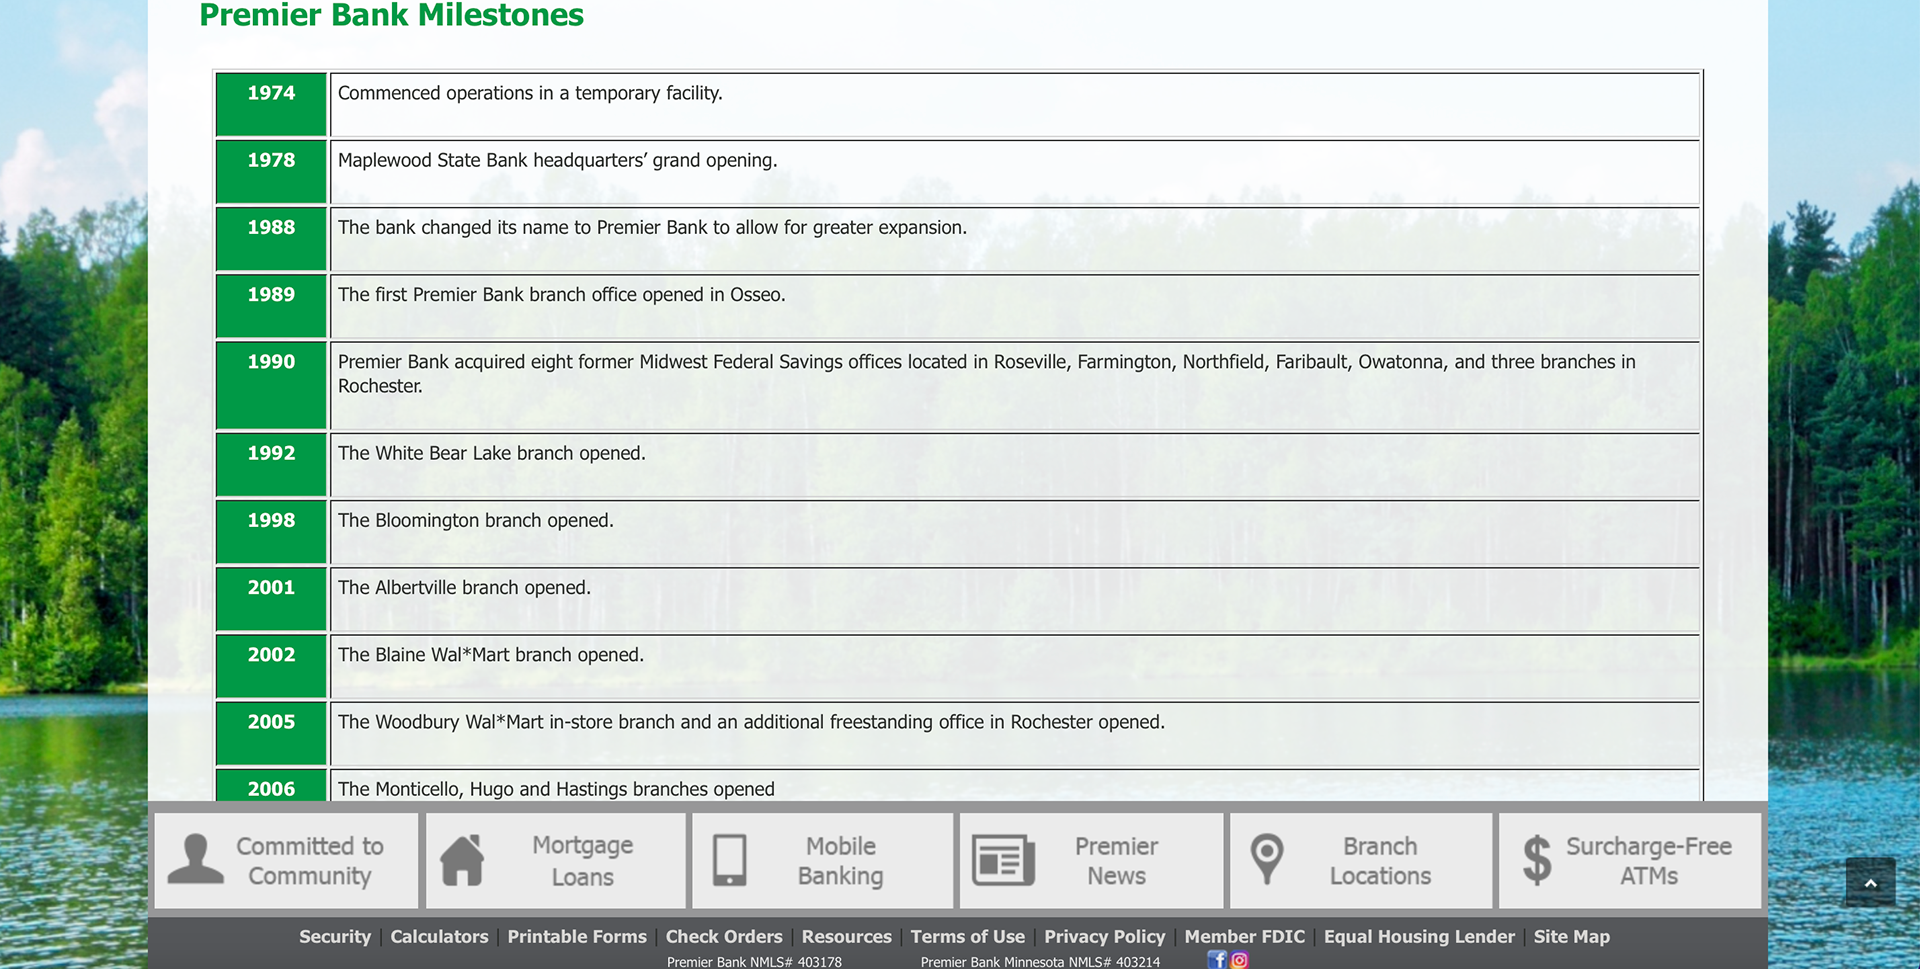Click 'The White Bear Lake branch opened.'
The width and height of the screenshot is (1920, 969).
pyautogui.click(x=492, y=453)
